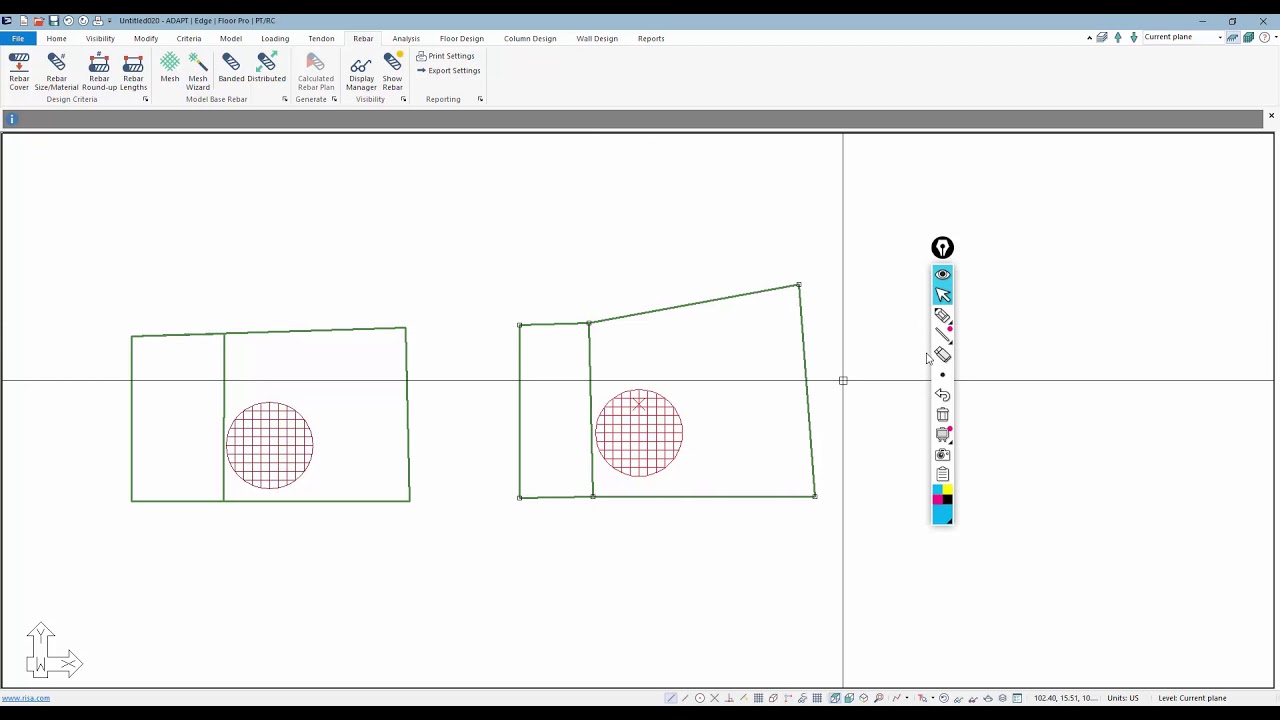Click the brush size dot on annotation toolbar
The width and height of the screenshot is (1280, 720).
coord(942,375)
